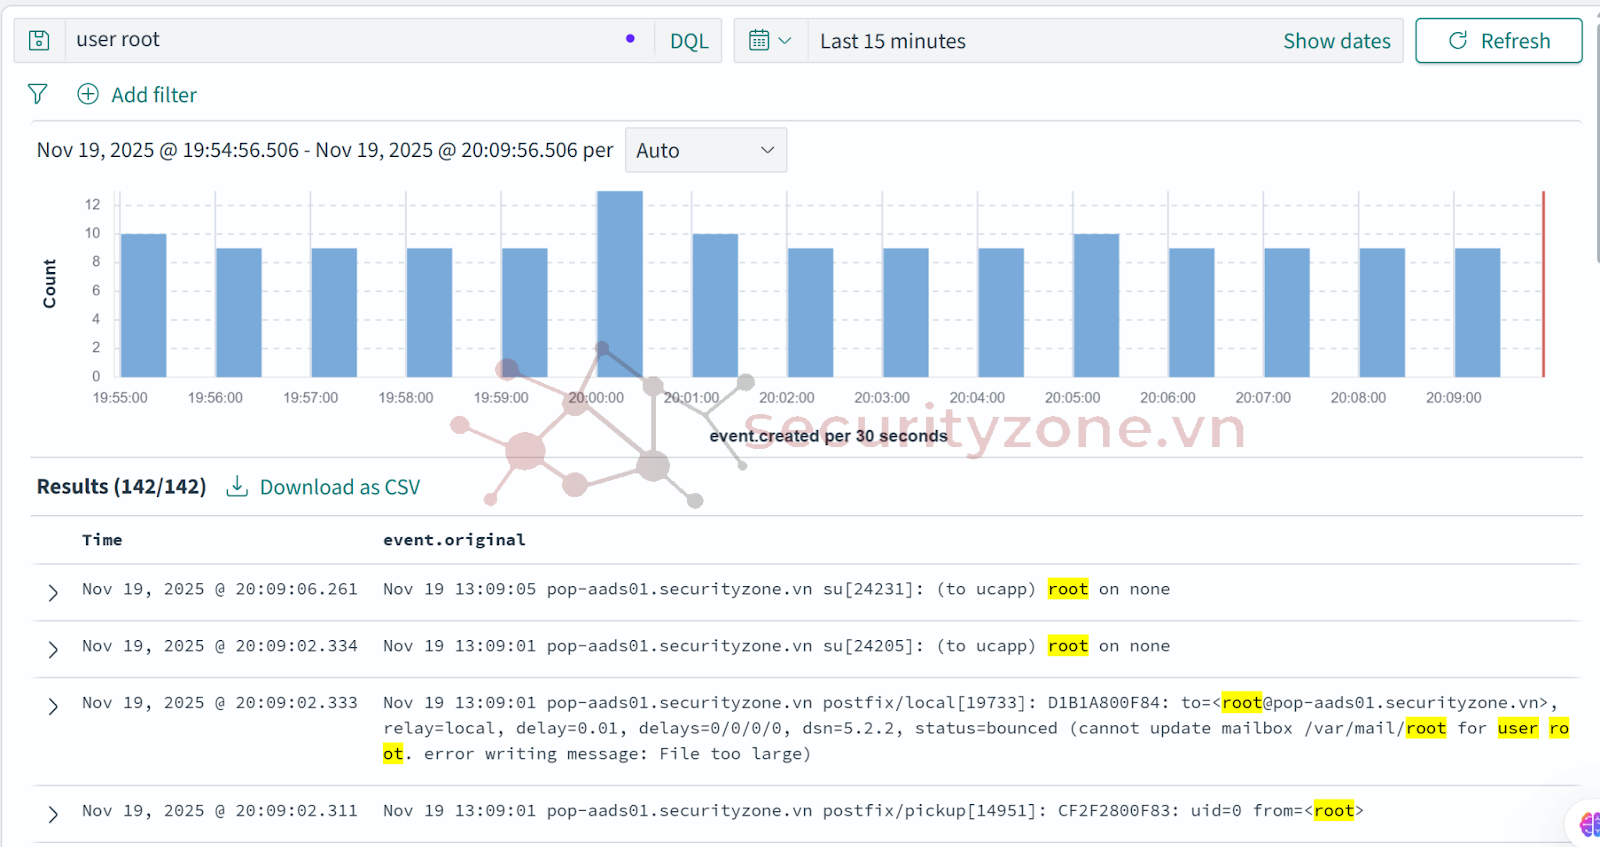This screenshot has height=847, width=1600.
Task: Click the plus icon beside Add filter
Action: pos(88,94)
